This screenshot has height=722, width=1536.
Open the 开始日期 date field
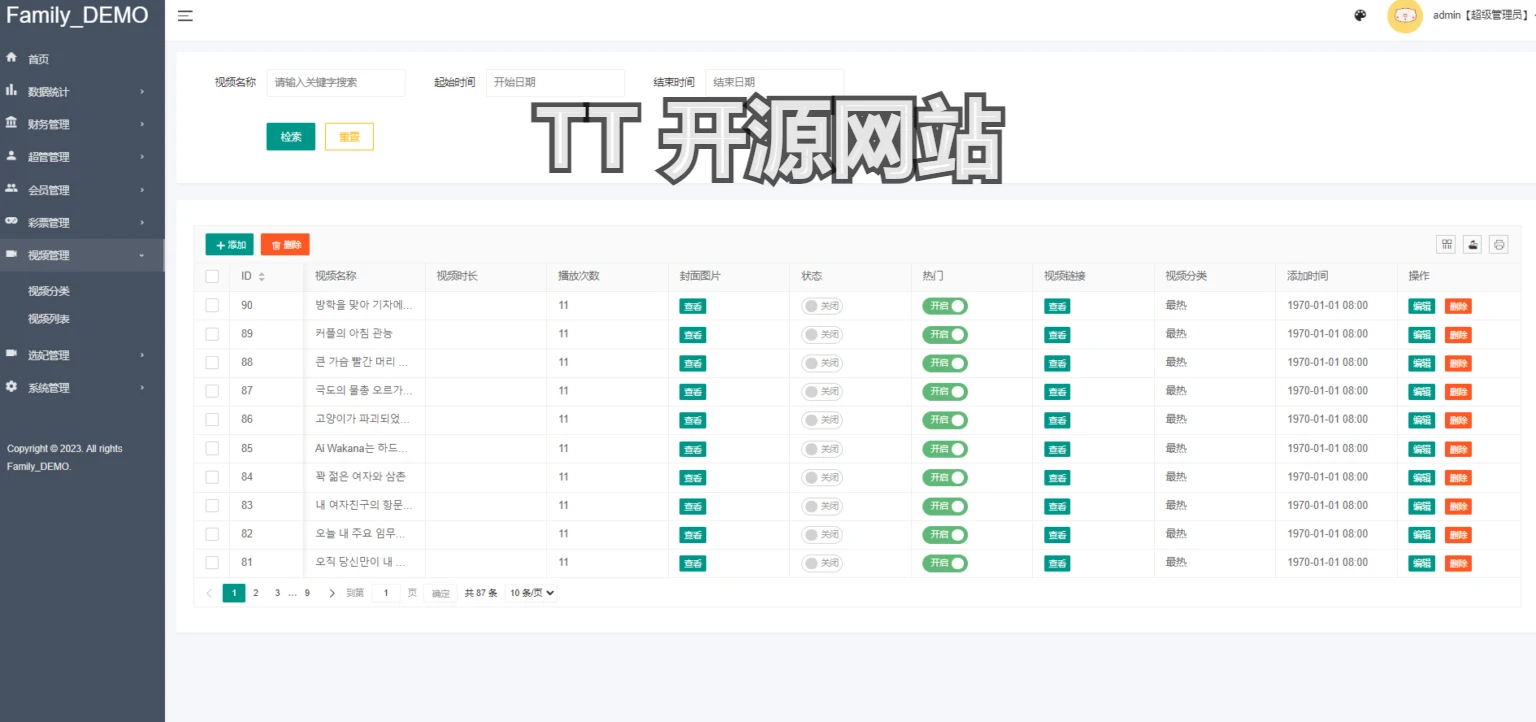(x=555, y=83)
